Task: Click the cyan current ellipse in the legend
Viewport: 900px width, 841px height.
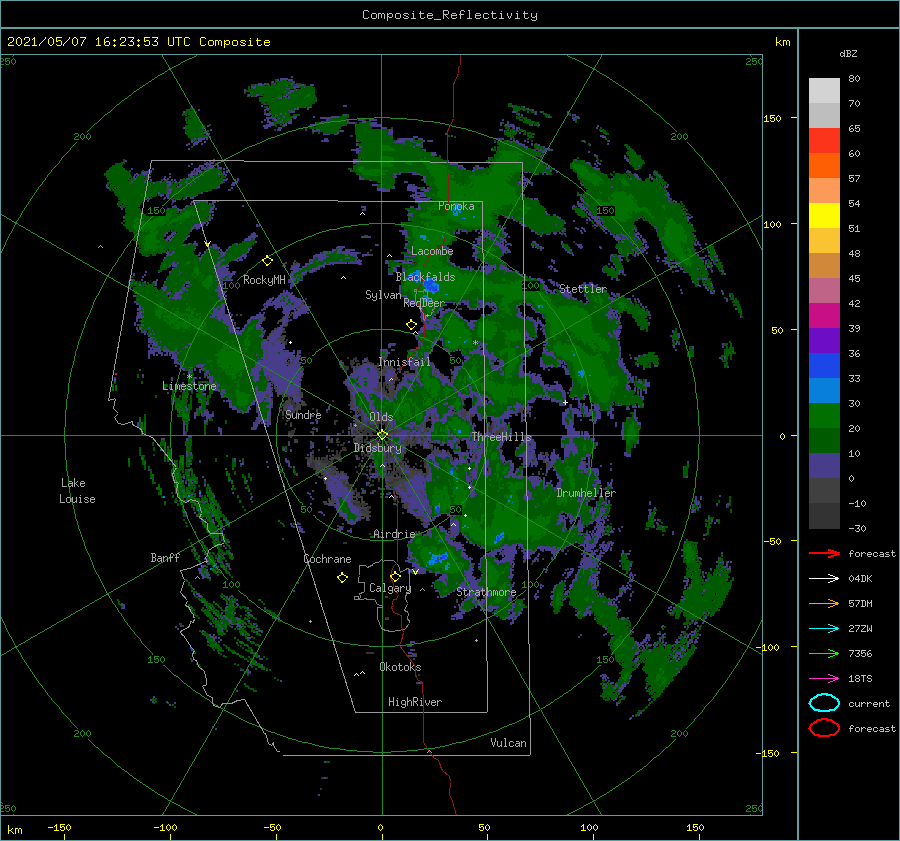Action: 824,703
